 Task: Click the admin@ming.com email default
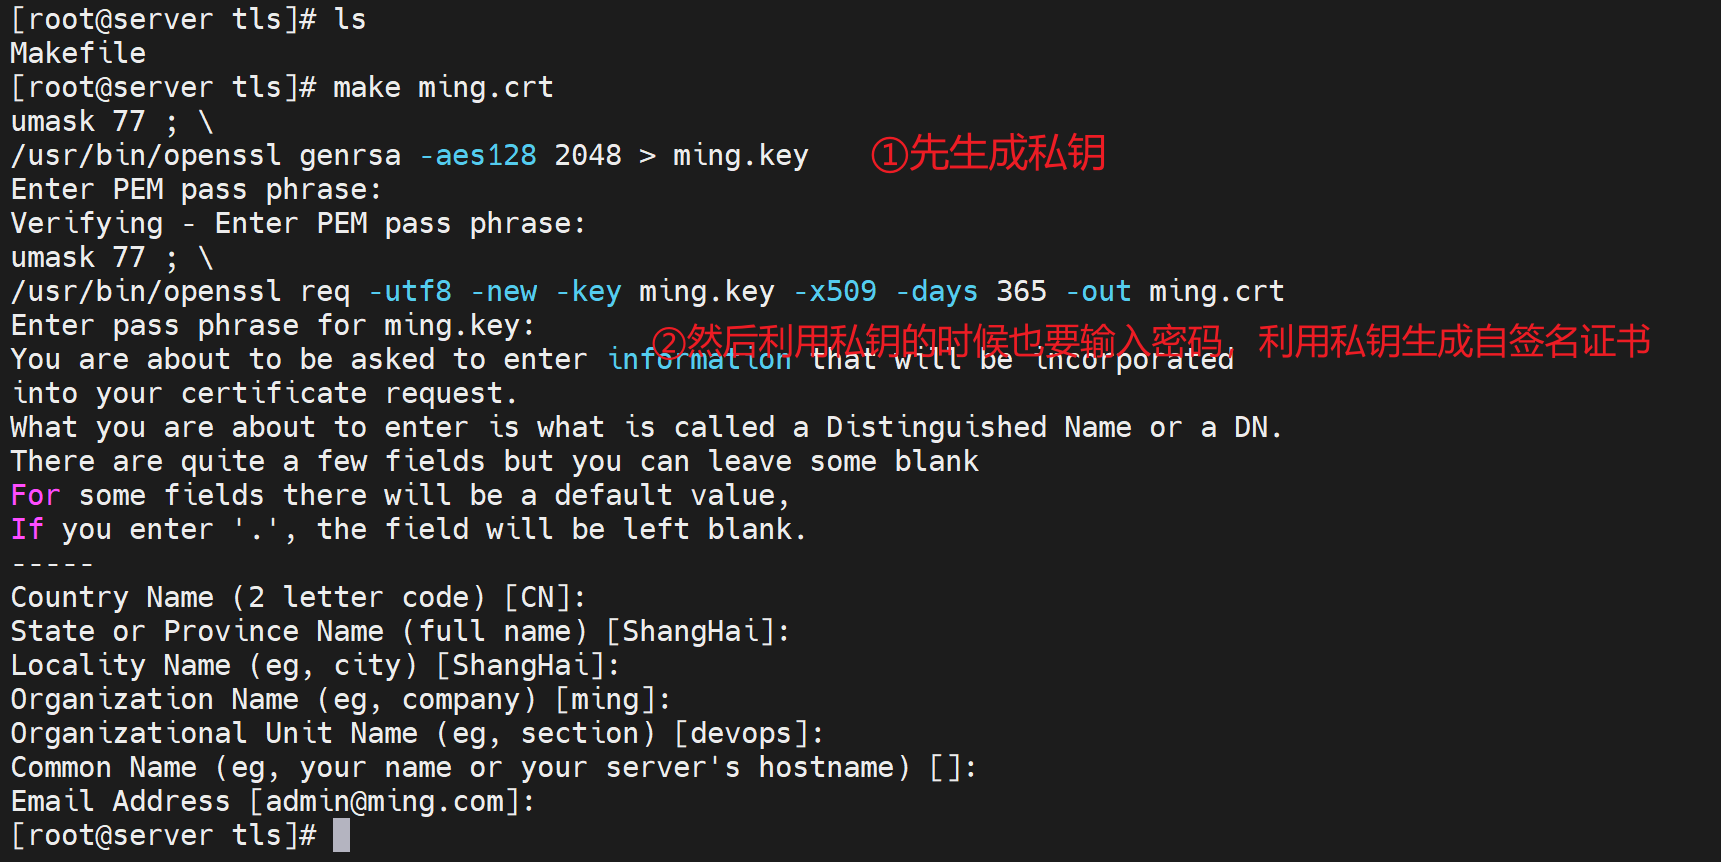(x=384, y=801)
